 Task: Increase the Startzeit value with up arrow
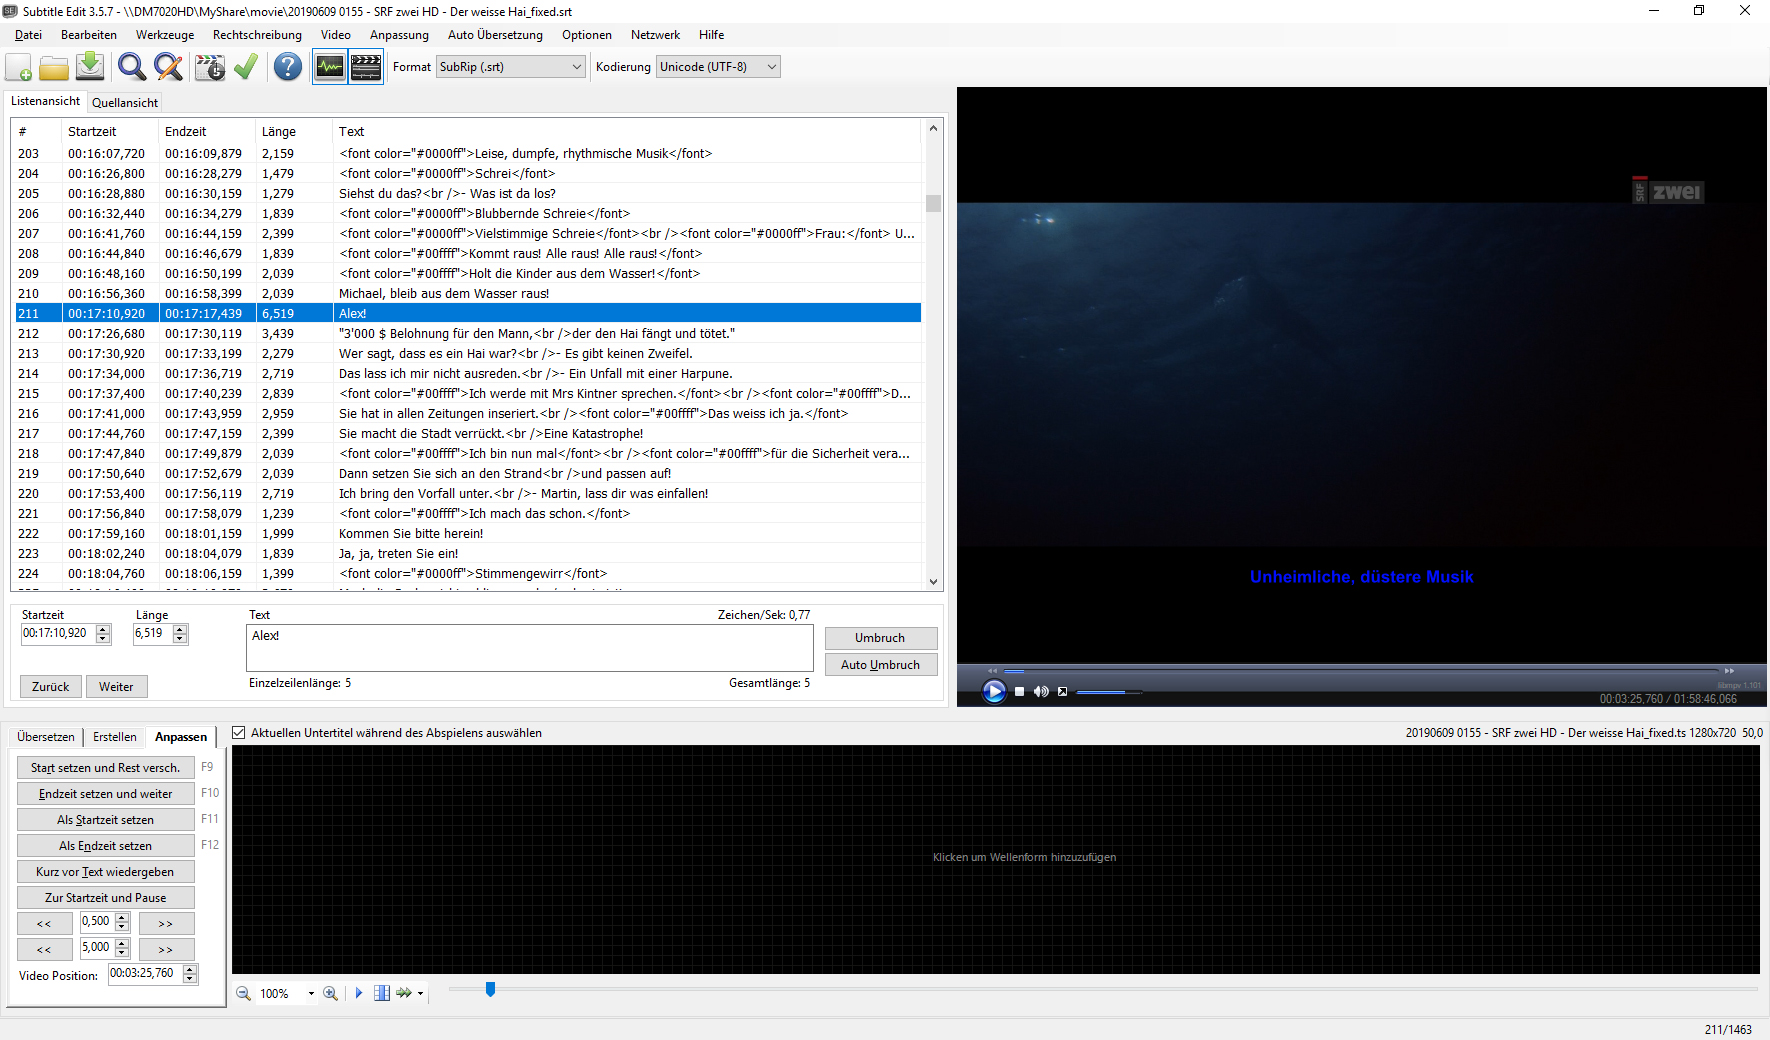coord(103,629)
